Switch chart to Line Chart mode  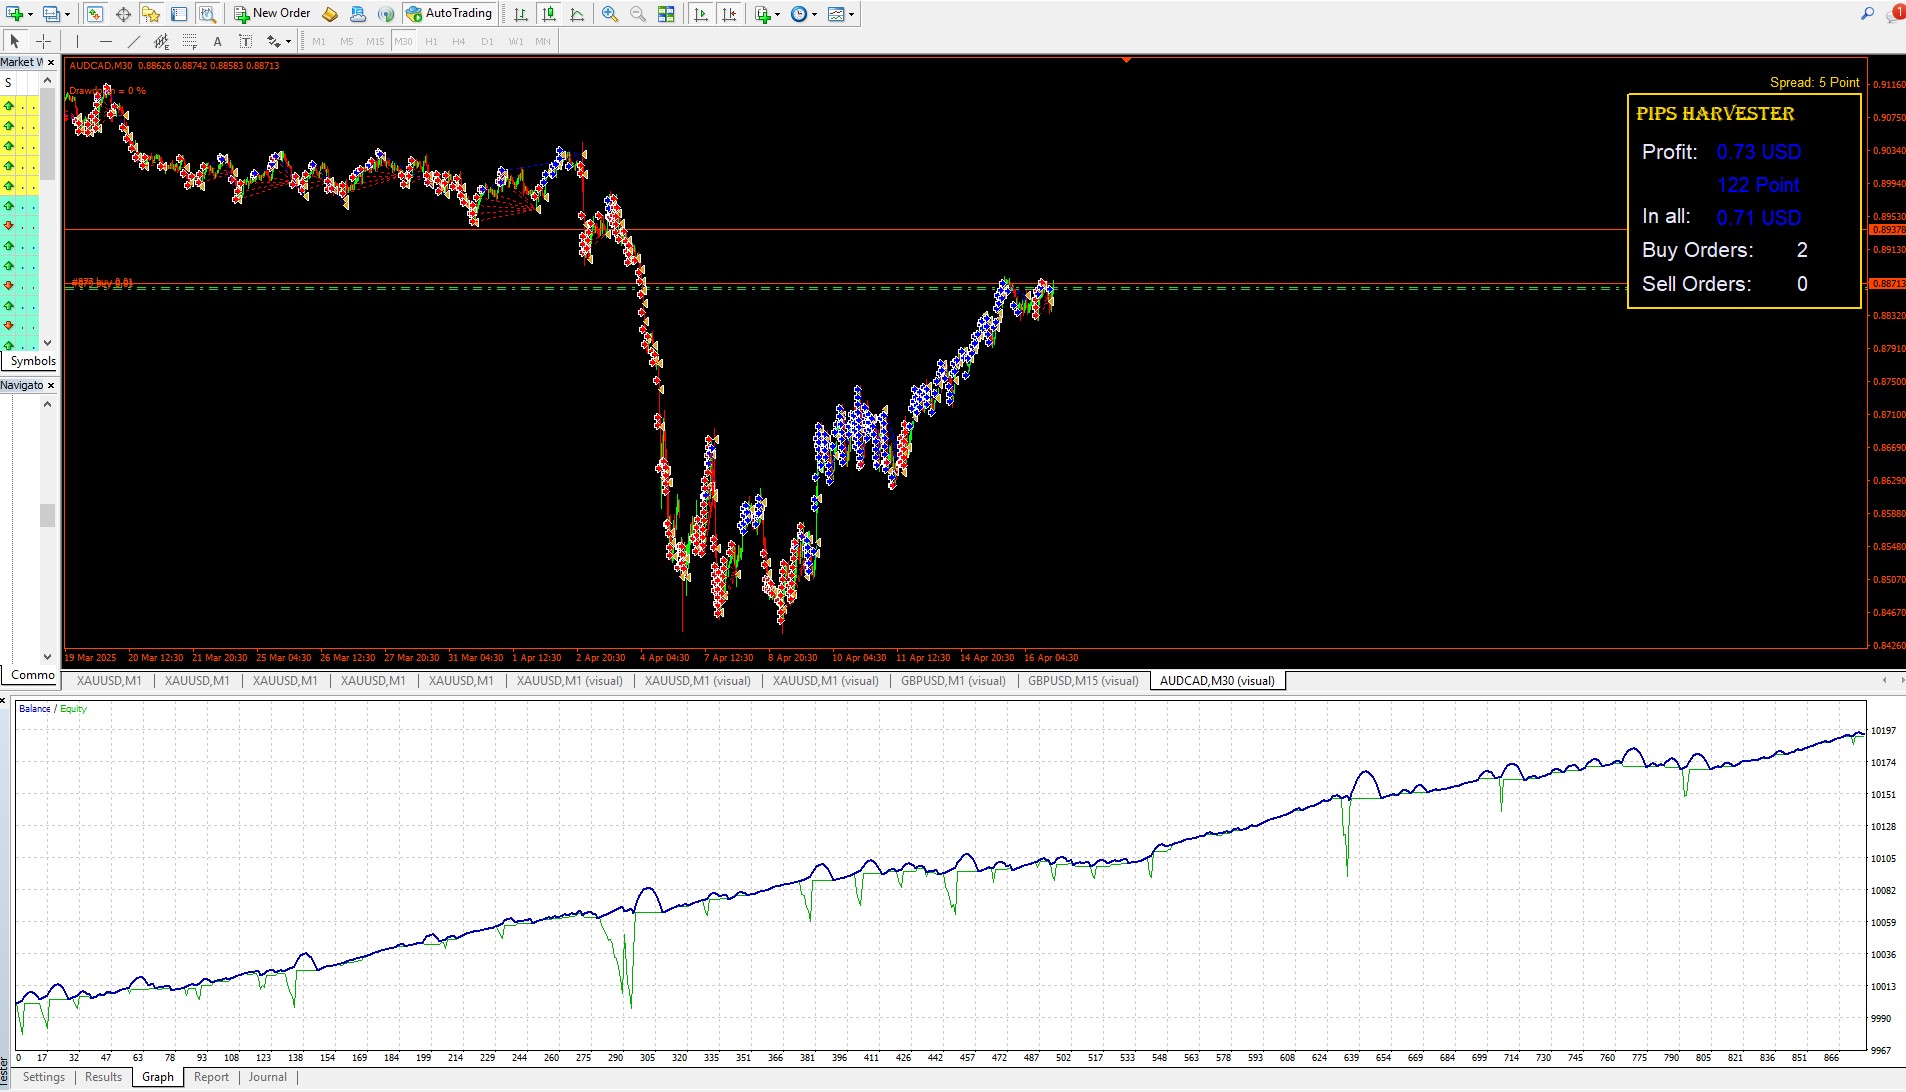577,14
